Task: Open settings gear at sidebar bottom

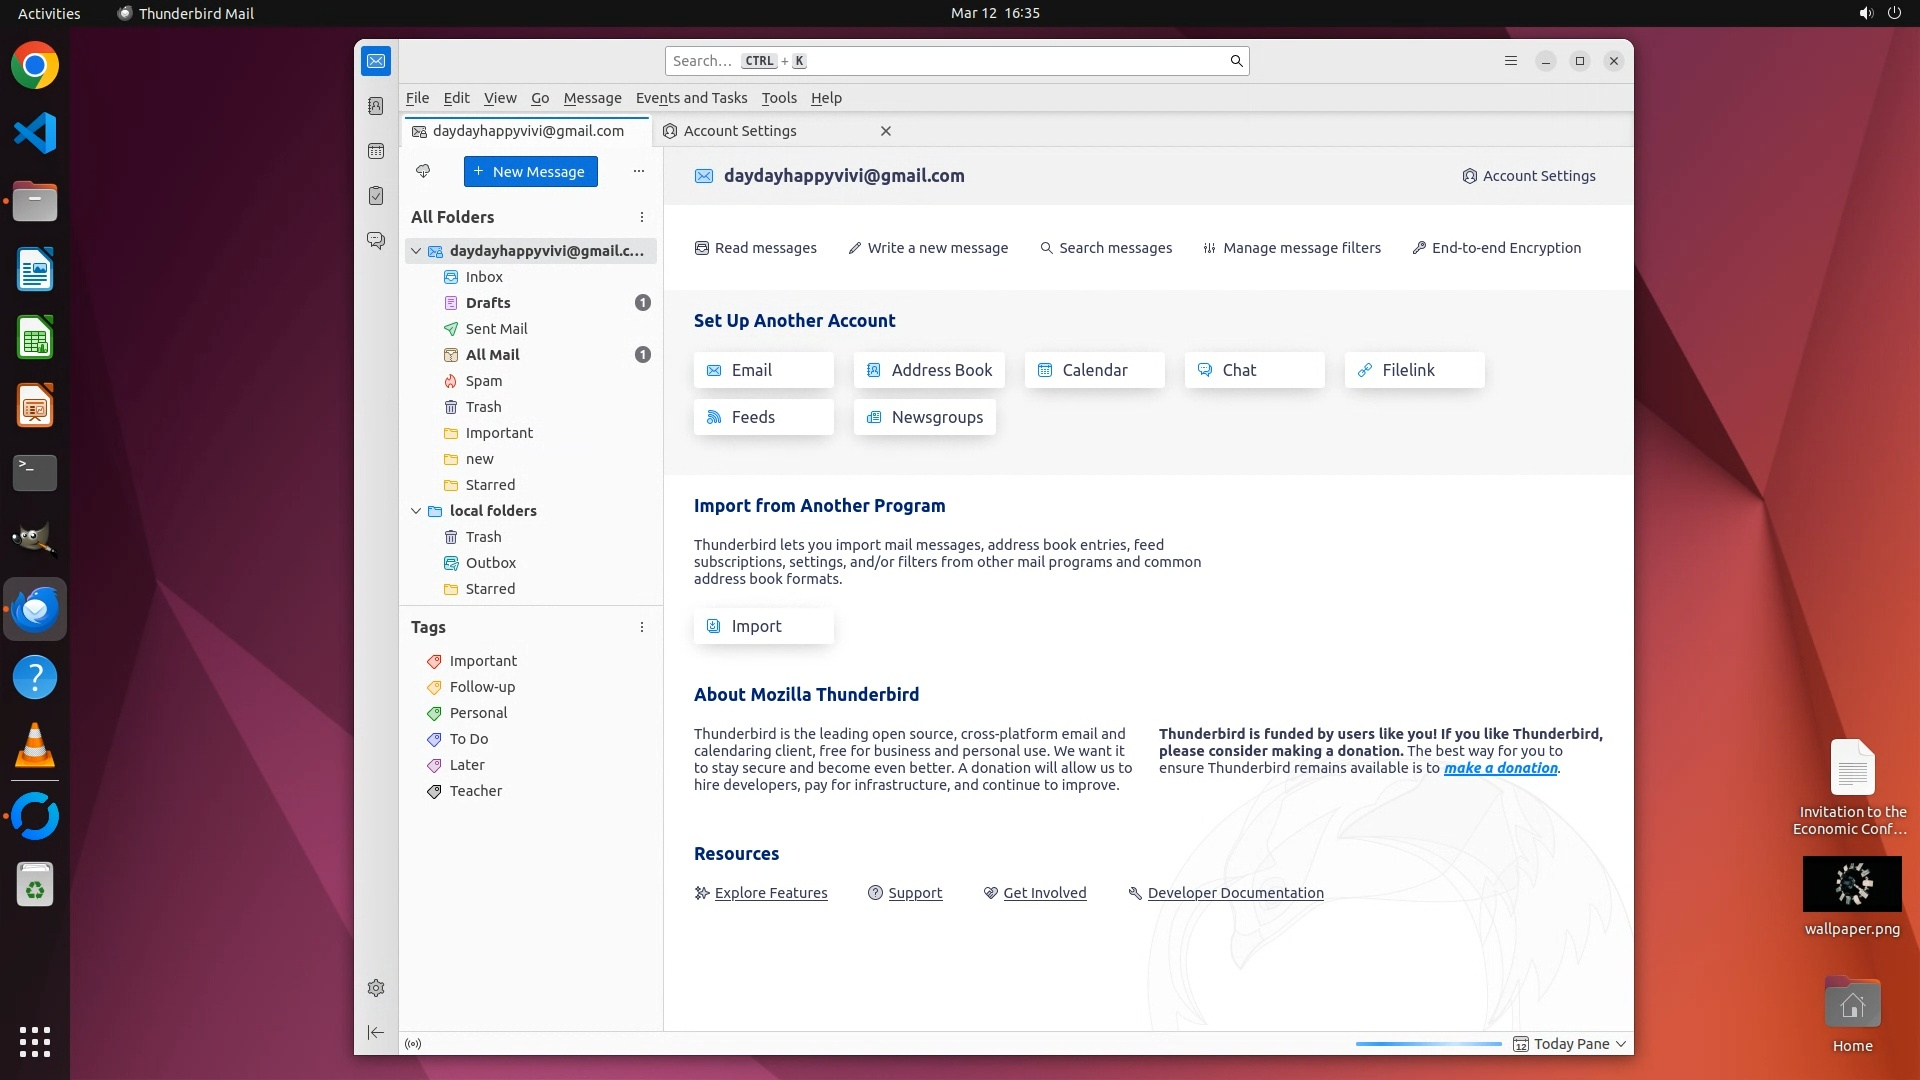Action: 376,988
